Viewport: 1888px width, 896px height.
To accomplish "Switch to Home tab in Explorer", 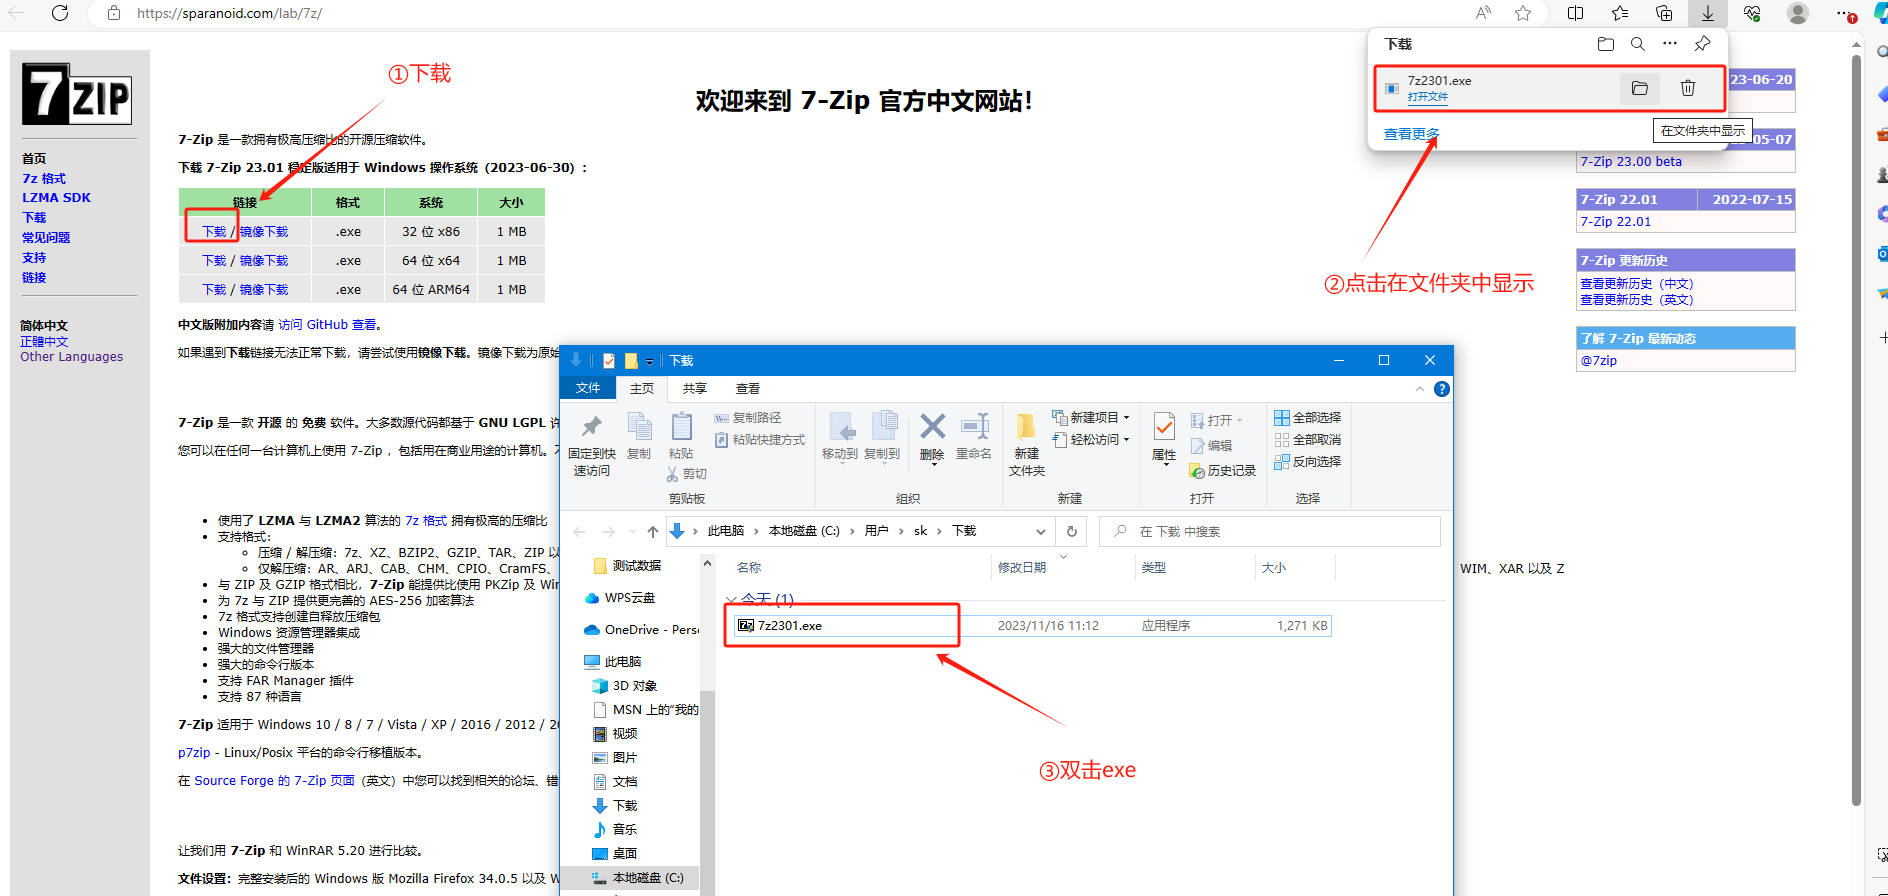I will tap(642, 388).
